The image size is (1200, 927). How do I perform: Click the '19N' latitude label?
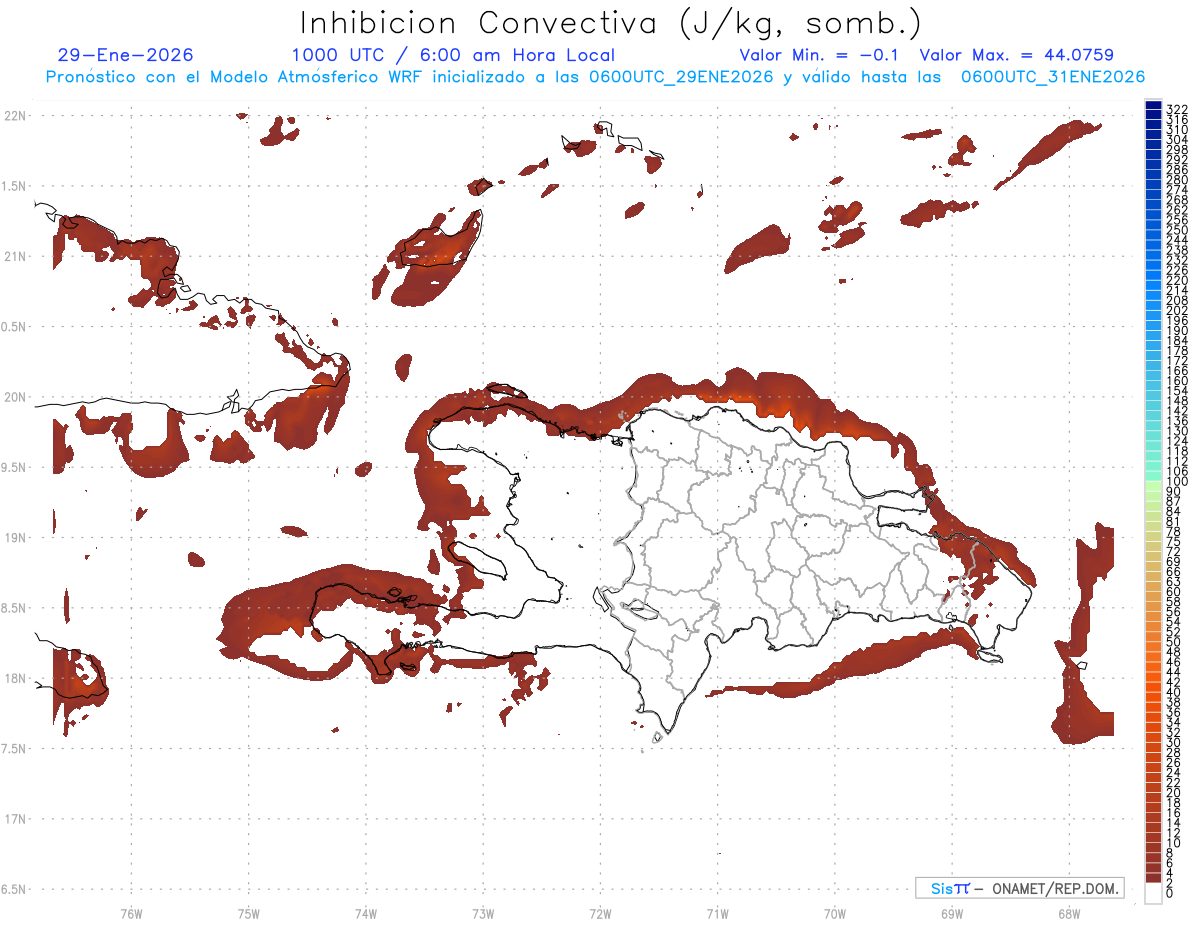pyautogui.click(x=15, y=538)
